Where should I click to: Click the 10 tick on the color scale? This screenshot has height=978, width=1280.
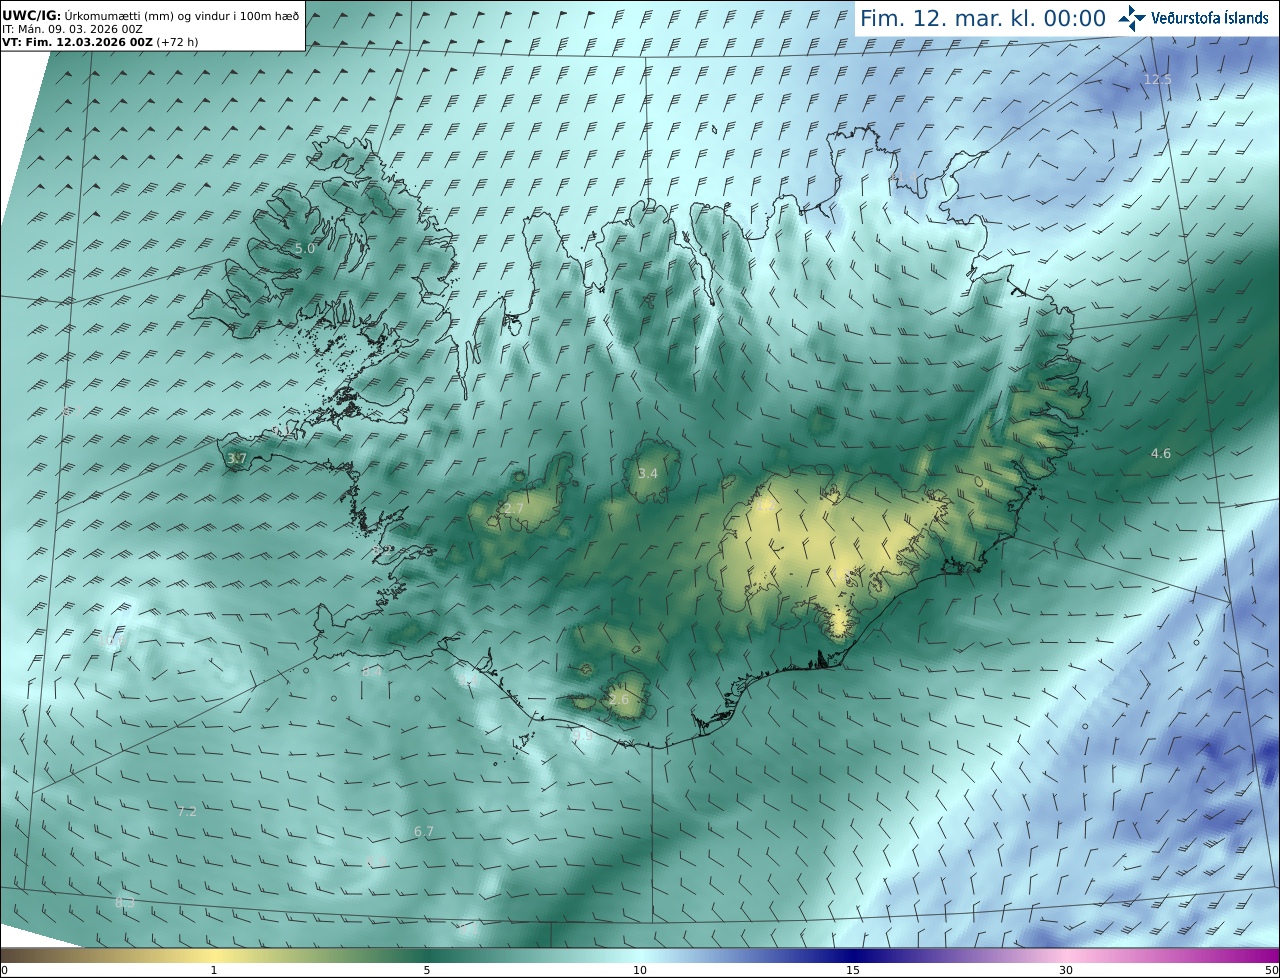pos(640,970)
